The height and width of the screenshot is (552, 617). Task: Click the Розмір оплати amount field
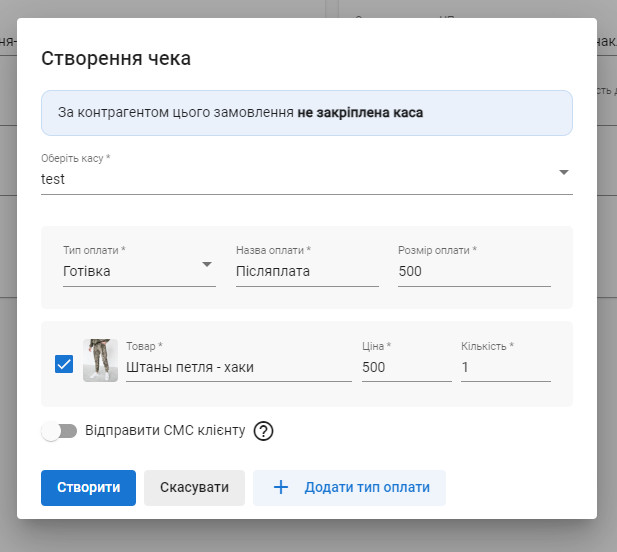(x=474, y=271)
